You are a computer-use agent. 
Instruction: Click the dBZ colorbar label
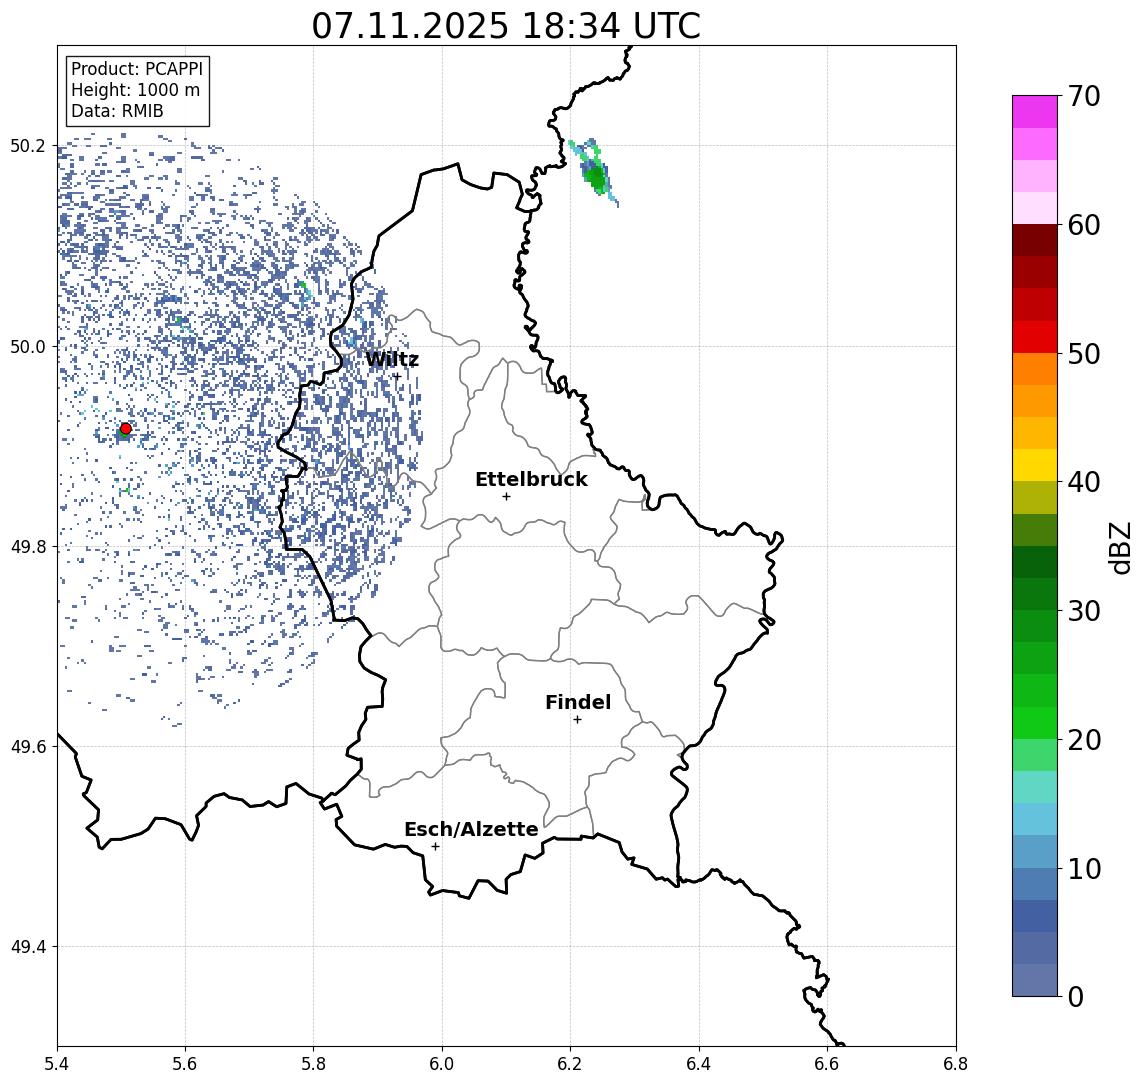click(x=1119, y=548)
